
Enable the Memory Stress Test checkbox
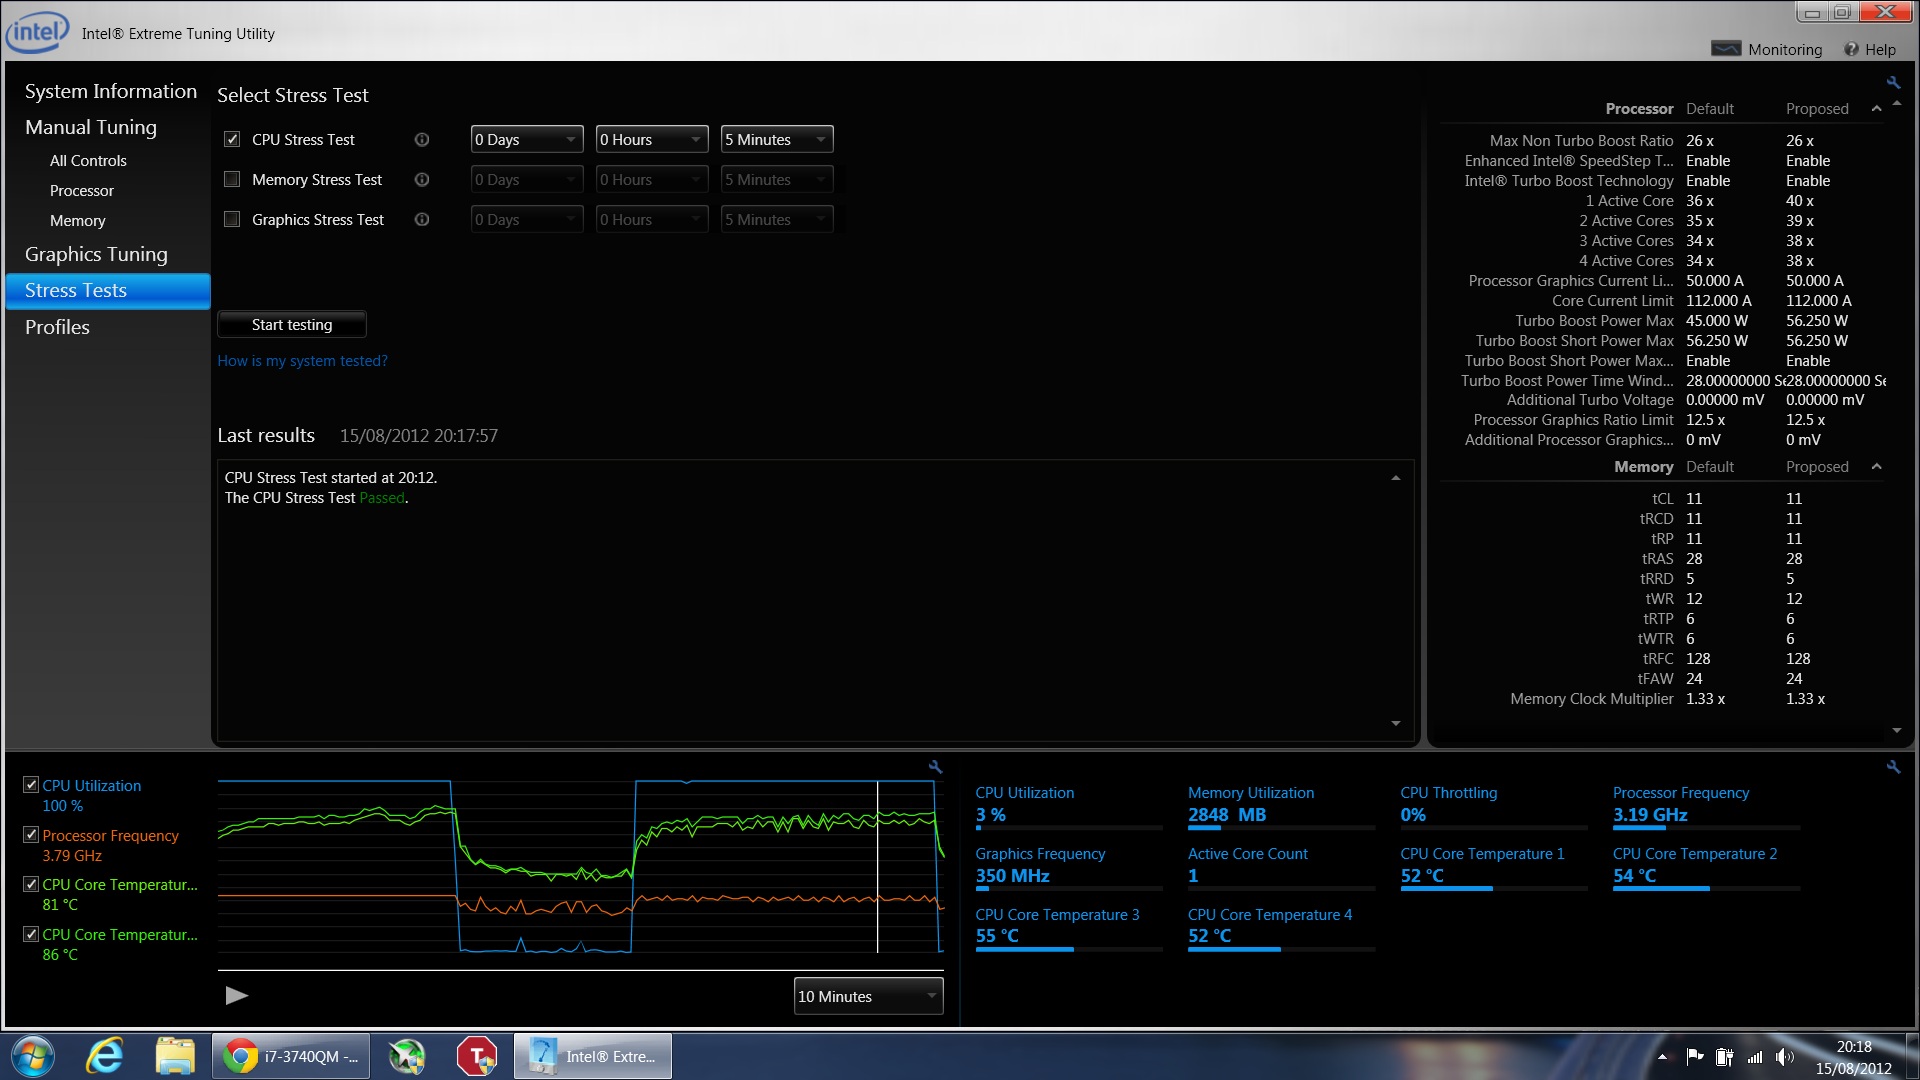pyautogui.click(x=232, y=180)
